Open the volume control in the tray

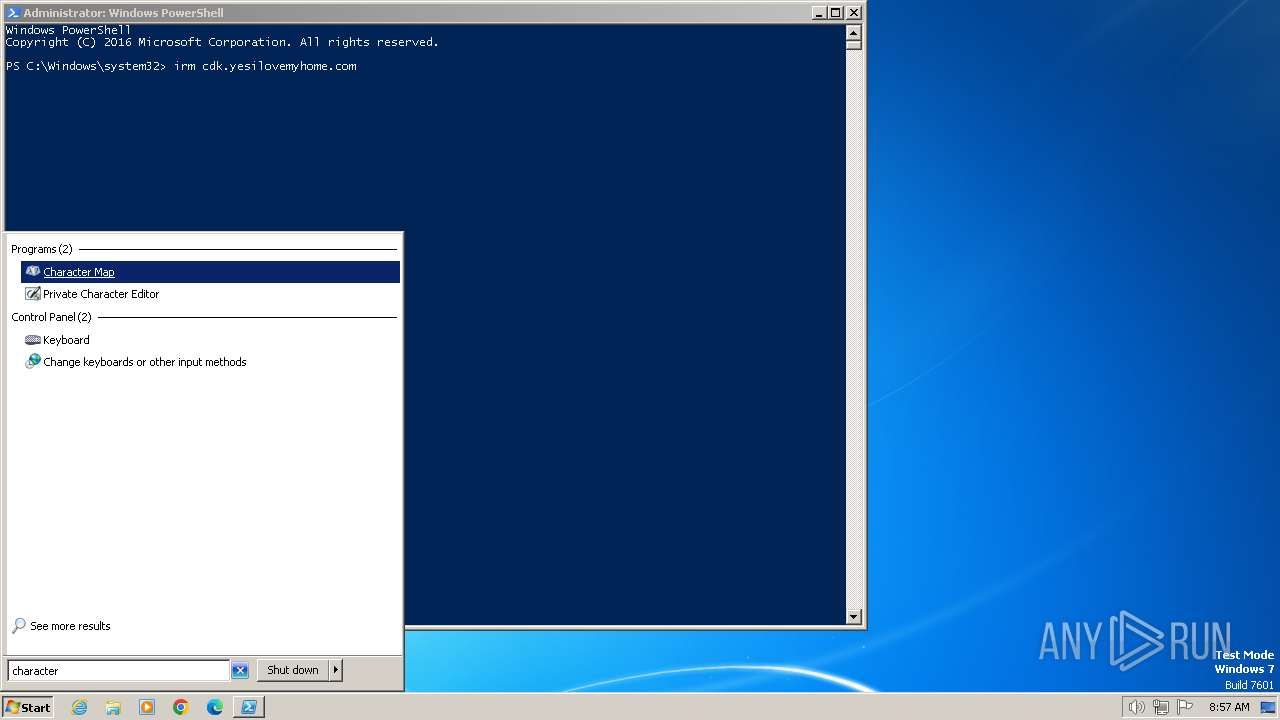[1136, 707]
